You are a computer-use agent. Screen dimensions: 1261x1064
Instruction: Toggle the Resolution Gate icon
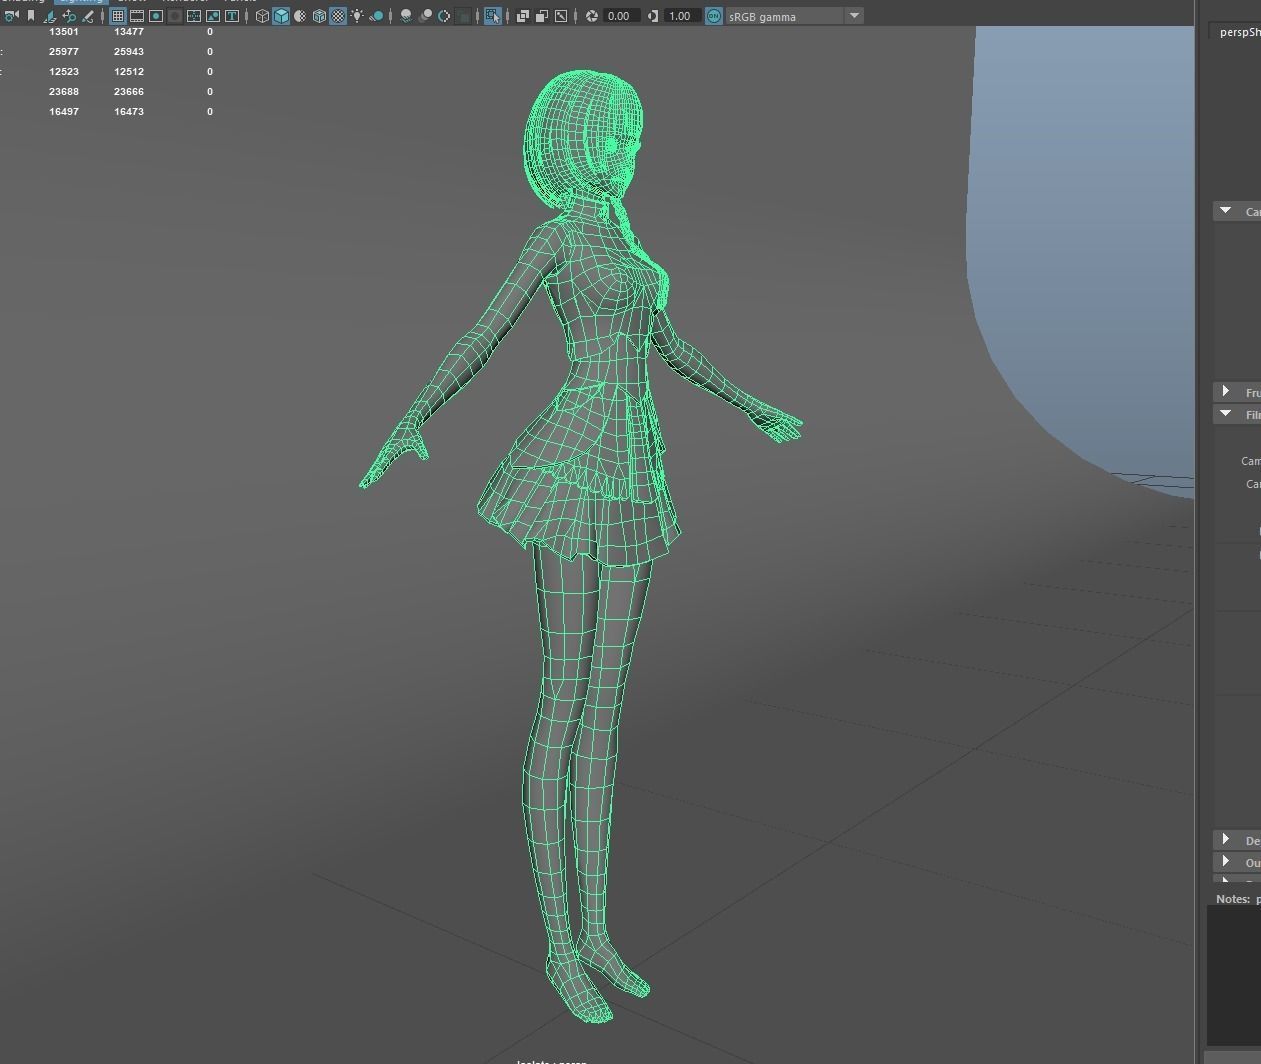(x=156, y=16)
